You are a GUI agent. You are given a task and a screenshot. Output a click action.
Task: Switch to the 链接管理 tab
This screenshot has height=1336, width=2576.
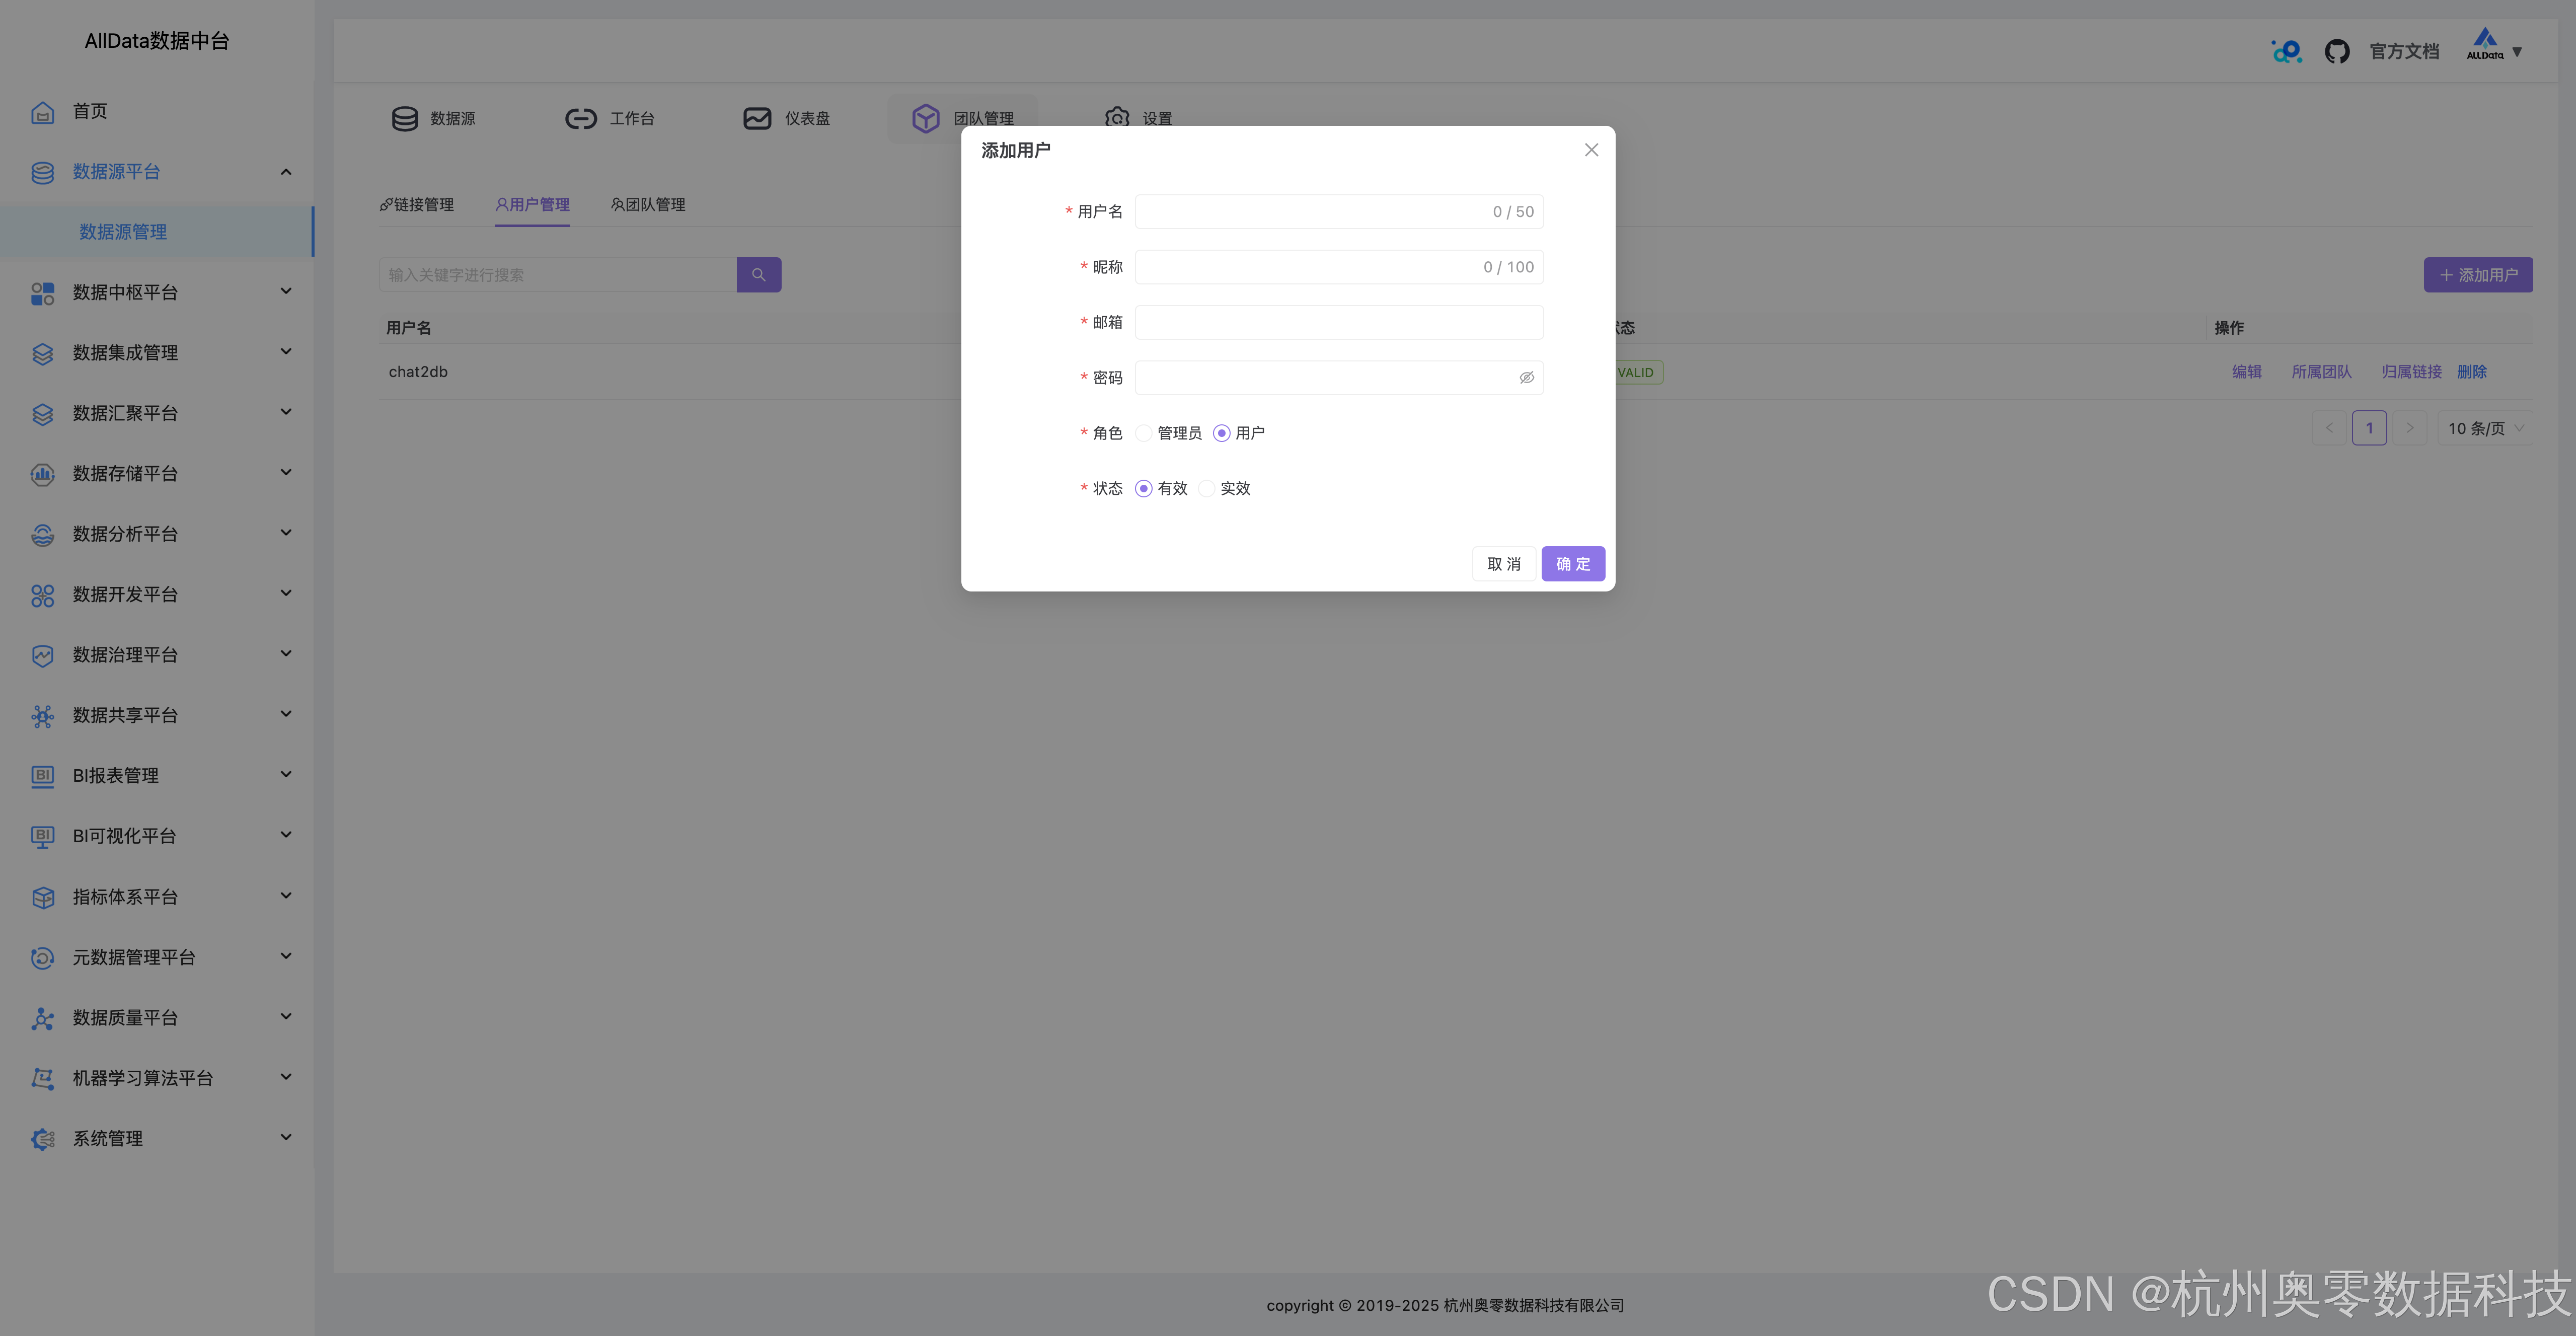pos(418,204)
